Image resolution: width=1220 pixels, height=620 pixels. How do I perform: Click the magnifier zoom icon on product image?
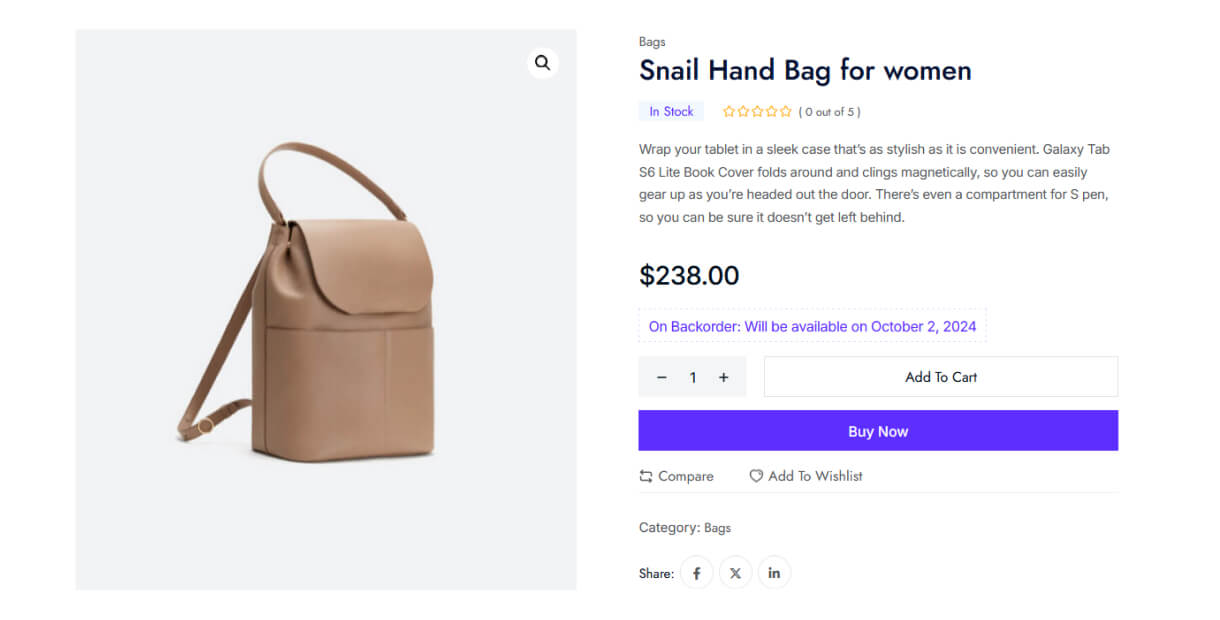click(542, 63)
